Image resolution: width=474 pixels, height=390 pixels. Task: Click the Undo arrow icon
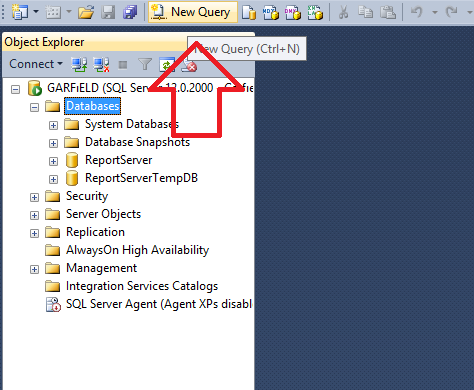tap(417, 12)
